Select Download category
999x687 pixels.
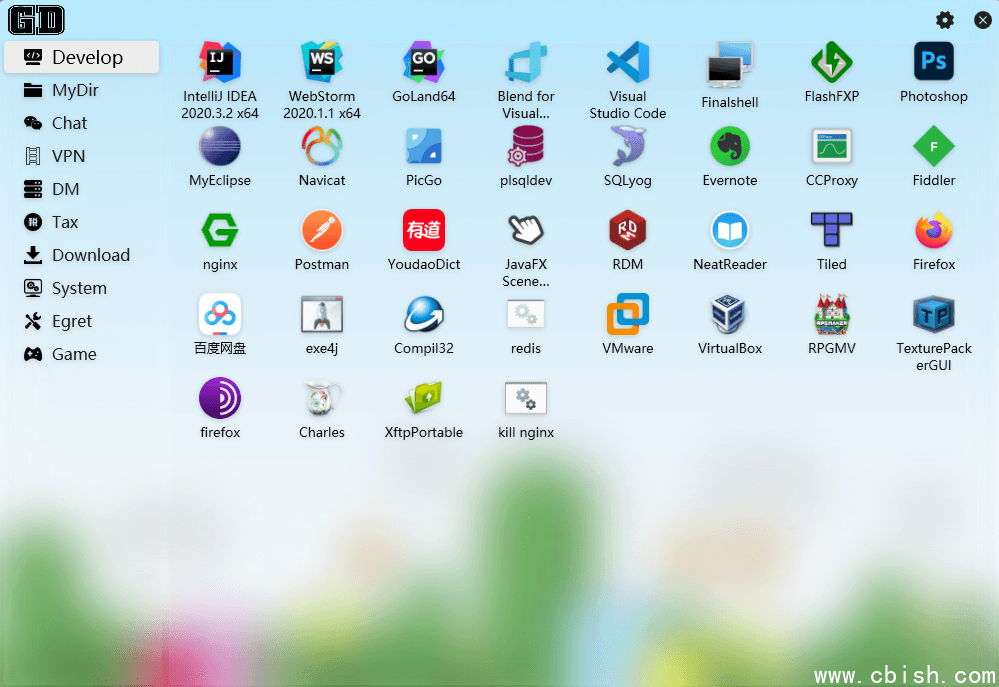pyautogui.click(x=82, y=255)
